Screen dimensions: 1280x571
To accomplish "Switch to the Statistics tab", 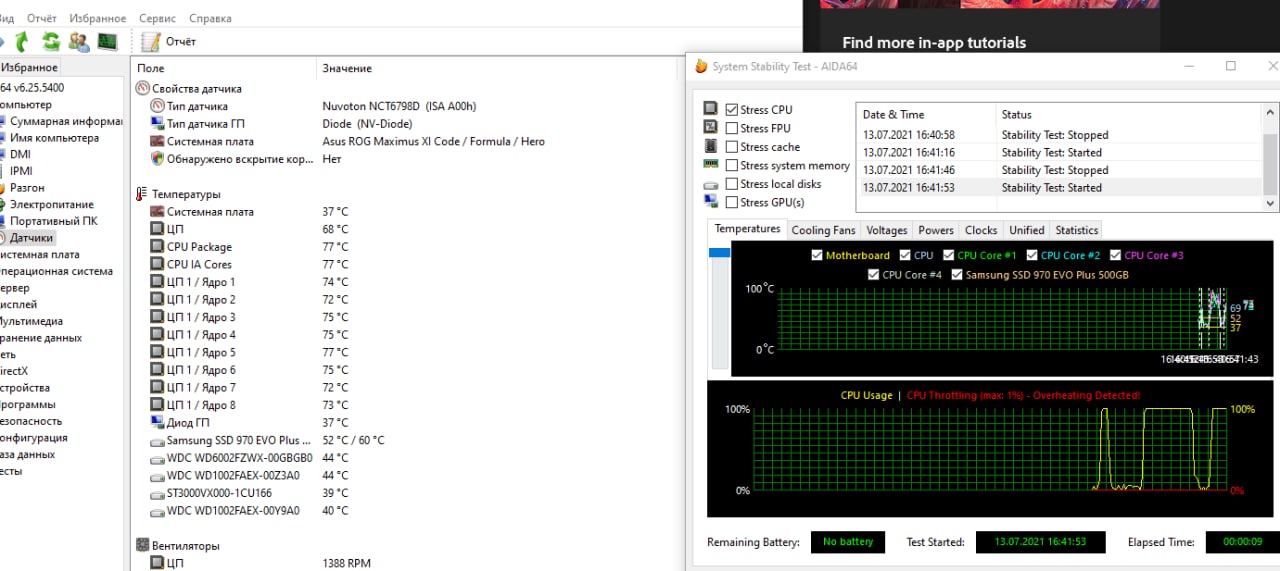I will [x=1076, y=230].
